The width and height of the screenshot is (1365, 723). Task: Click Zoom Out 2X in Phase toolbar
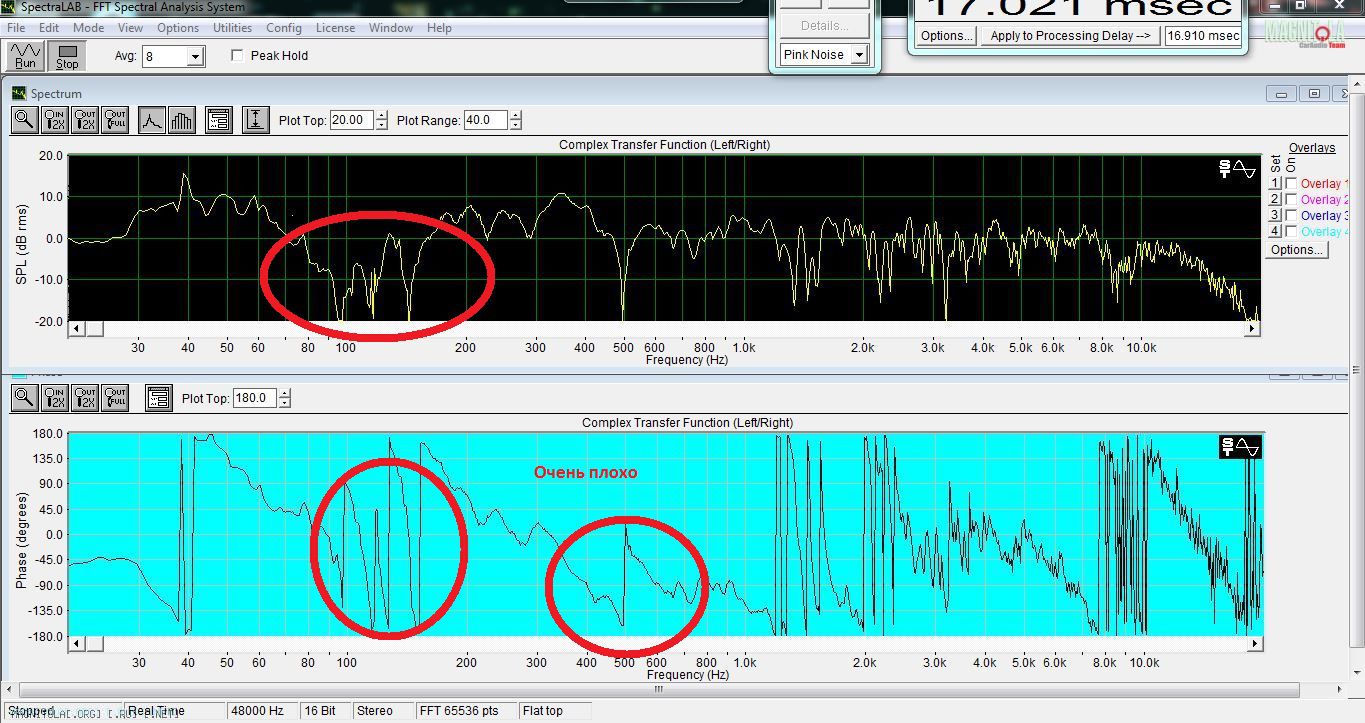coord(85,398)
